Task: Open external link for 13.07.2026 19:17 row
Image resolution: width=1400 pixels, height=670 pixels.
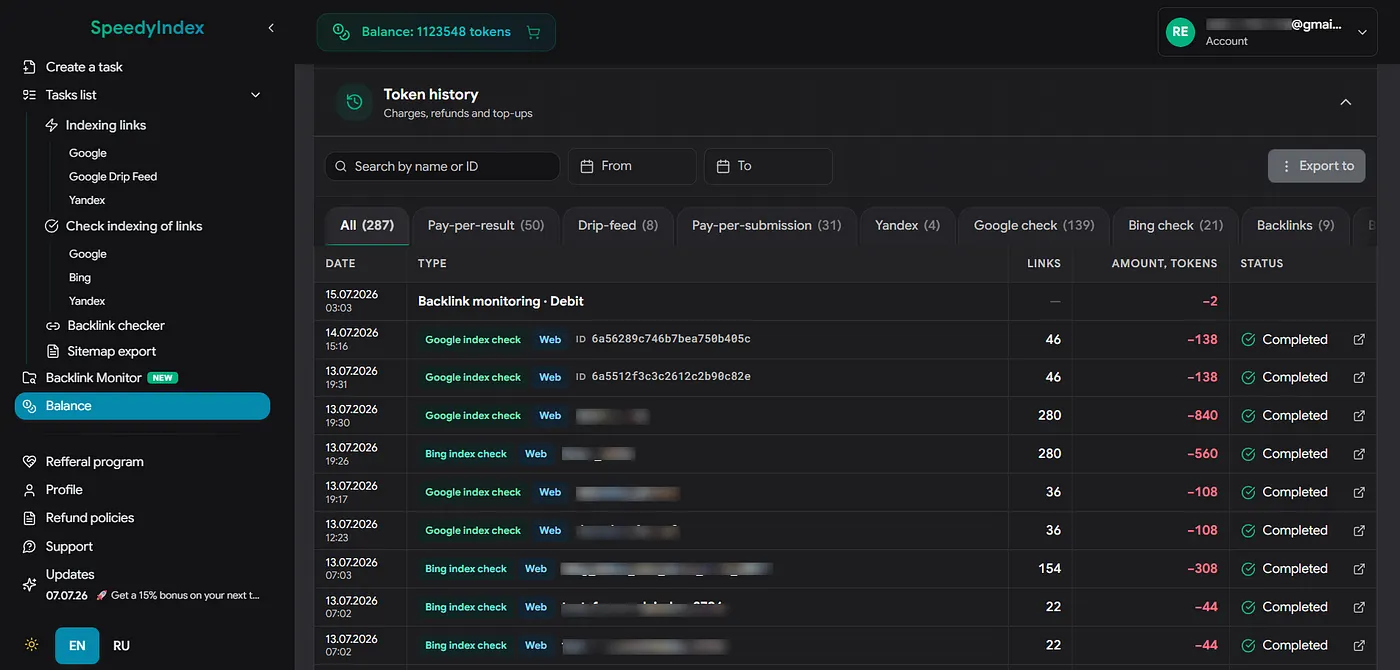Action: pos(1359,492)
